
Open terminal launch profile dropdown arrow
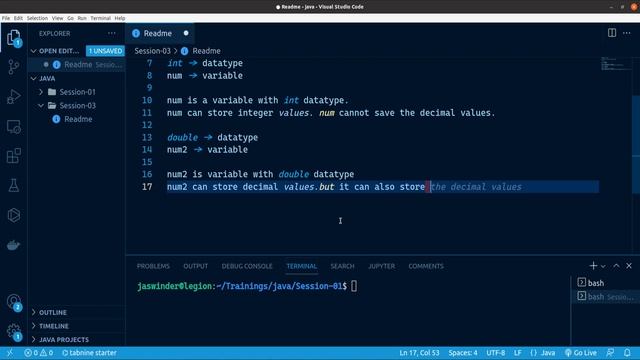(603, 266)
